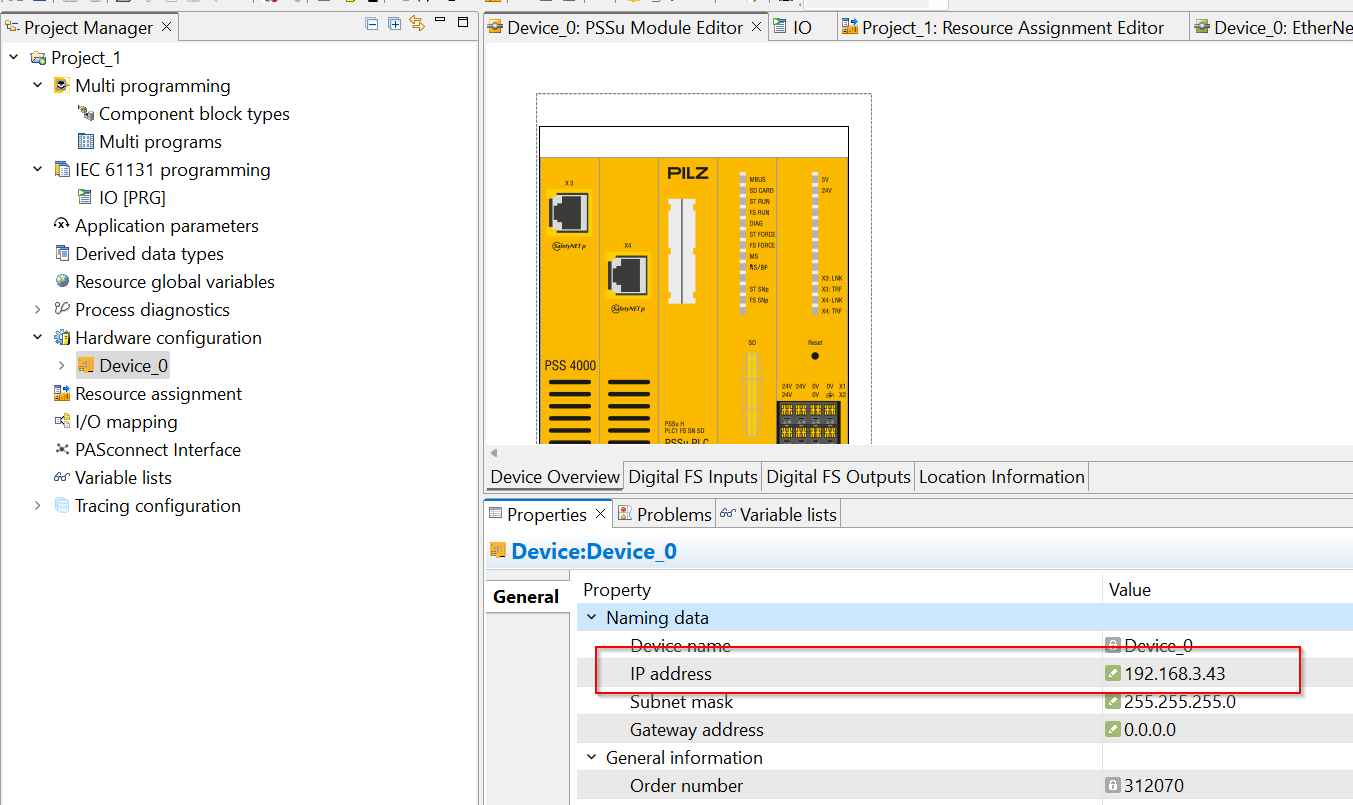Click the Variable lists glasses icon in tree
The width and height of the screenshot is (1353, 805).
62,478
